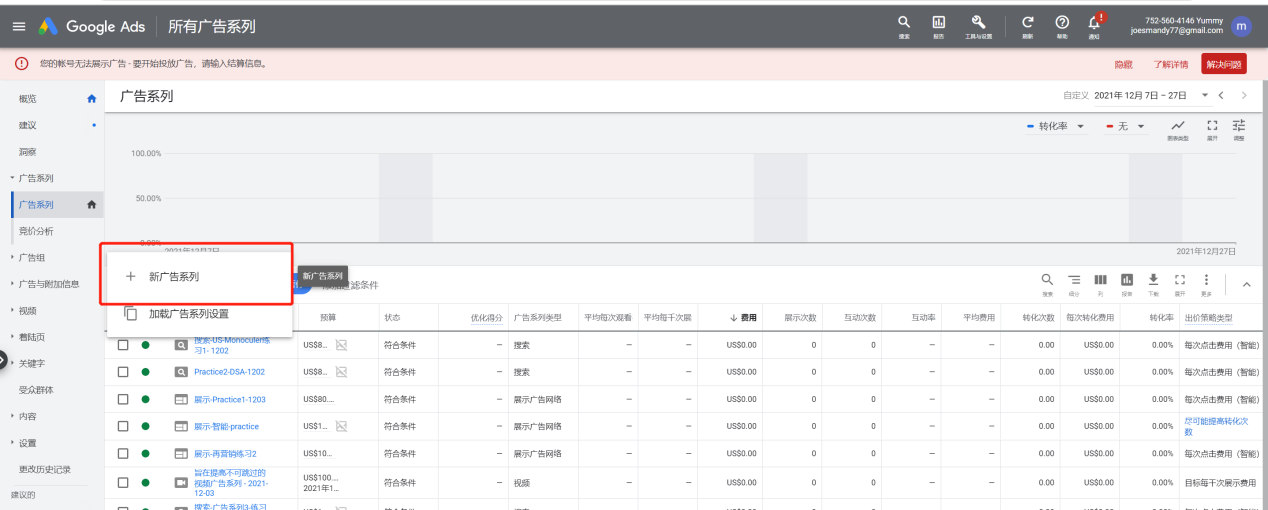Image resolution: width=1268 pixels, height=510 pixels.
Task: Click the red 解决问题 button
Action: tap(1224, 64)
